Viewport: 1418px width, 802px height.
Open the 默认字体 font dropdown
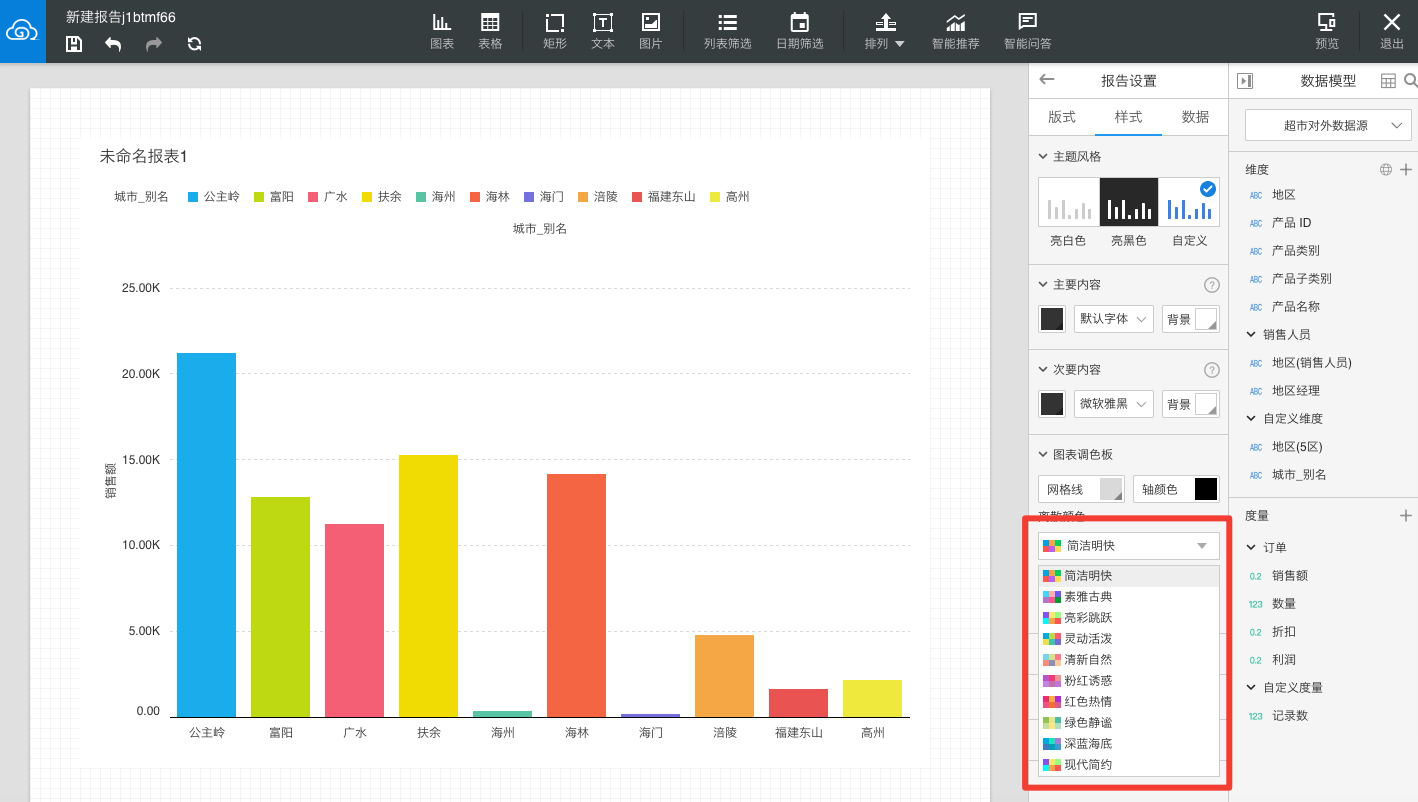pyautogui.click(x=1114, y=319)
